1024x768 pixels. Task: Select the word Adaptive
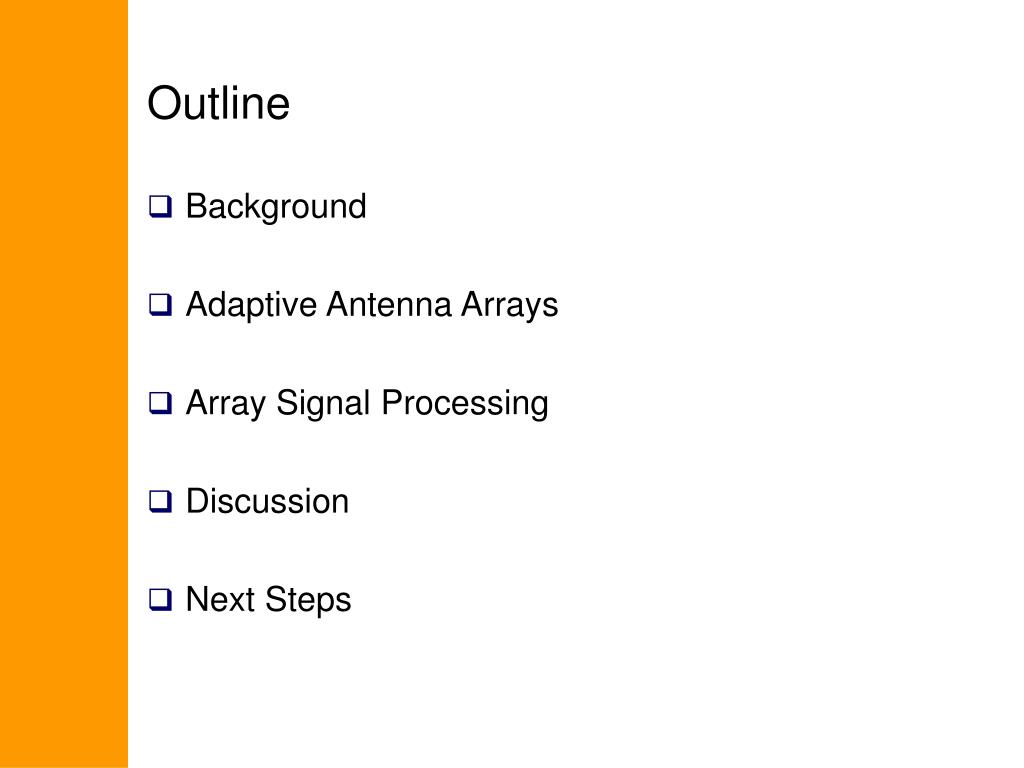[x=251, y=306]
